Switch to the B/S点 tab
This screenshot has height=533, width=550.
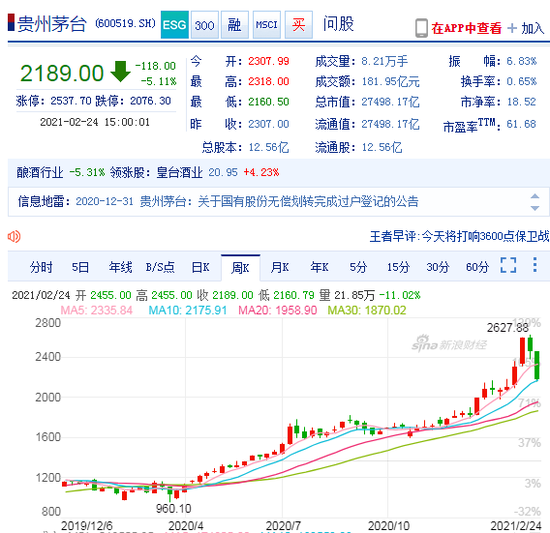[x=160, y=267]
